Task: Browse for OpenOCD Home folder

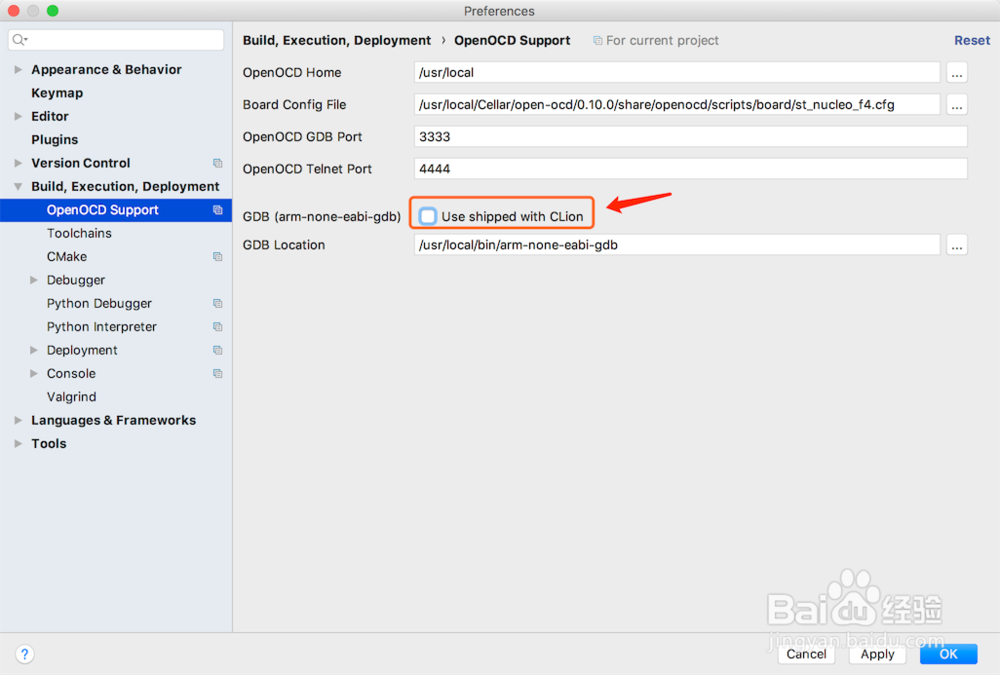Action: (x=957, y=73)
